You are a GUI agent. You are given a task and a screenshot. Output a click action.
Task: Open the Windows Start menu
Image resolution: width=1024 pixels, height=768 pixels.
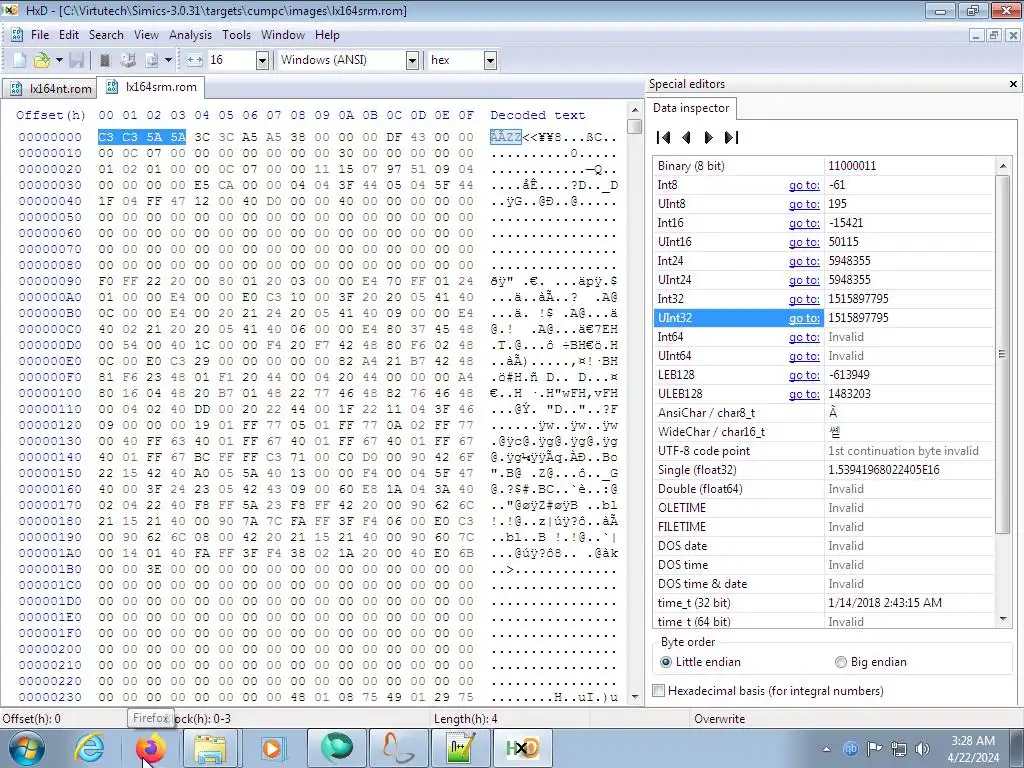[26, 748]
